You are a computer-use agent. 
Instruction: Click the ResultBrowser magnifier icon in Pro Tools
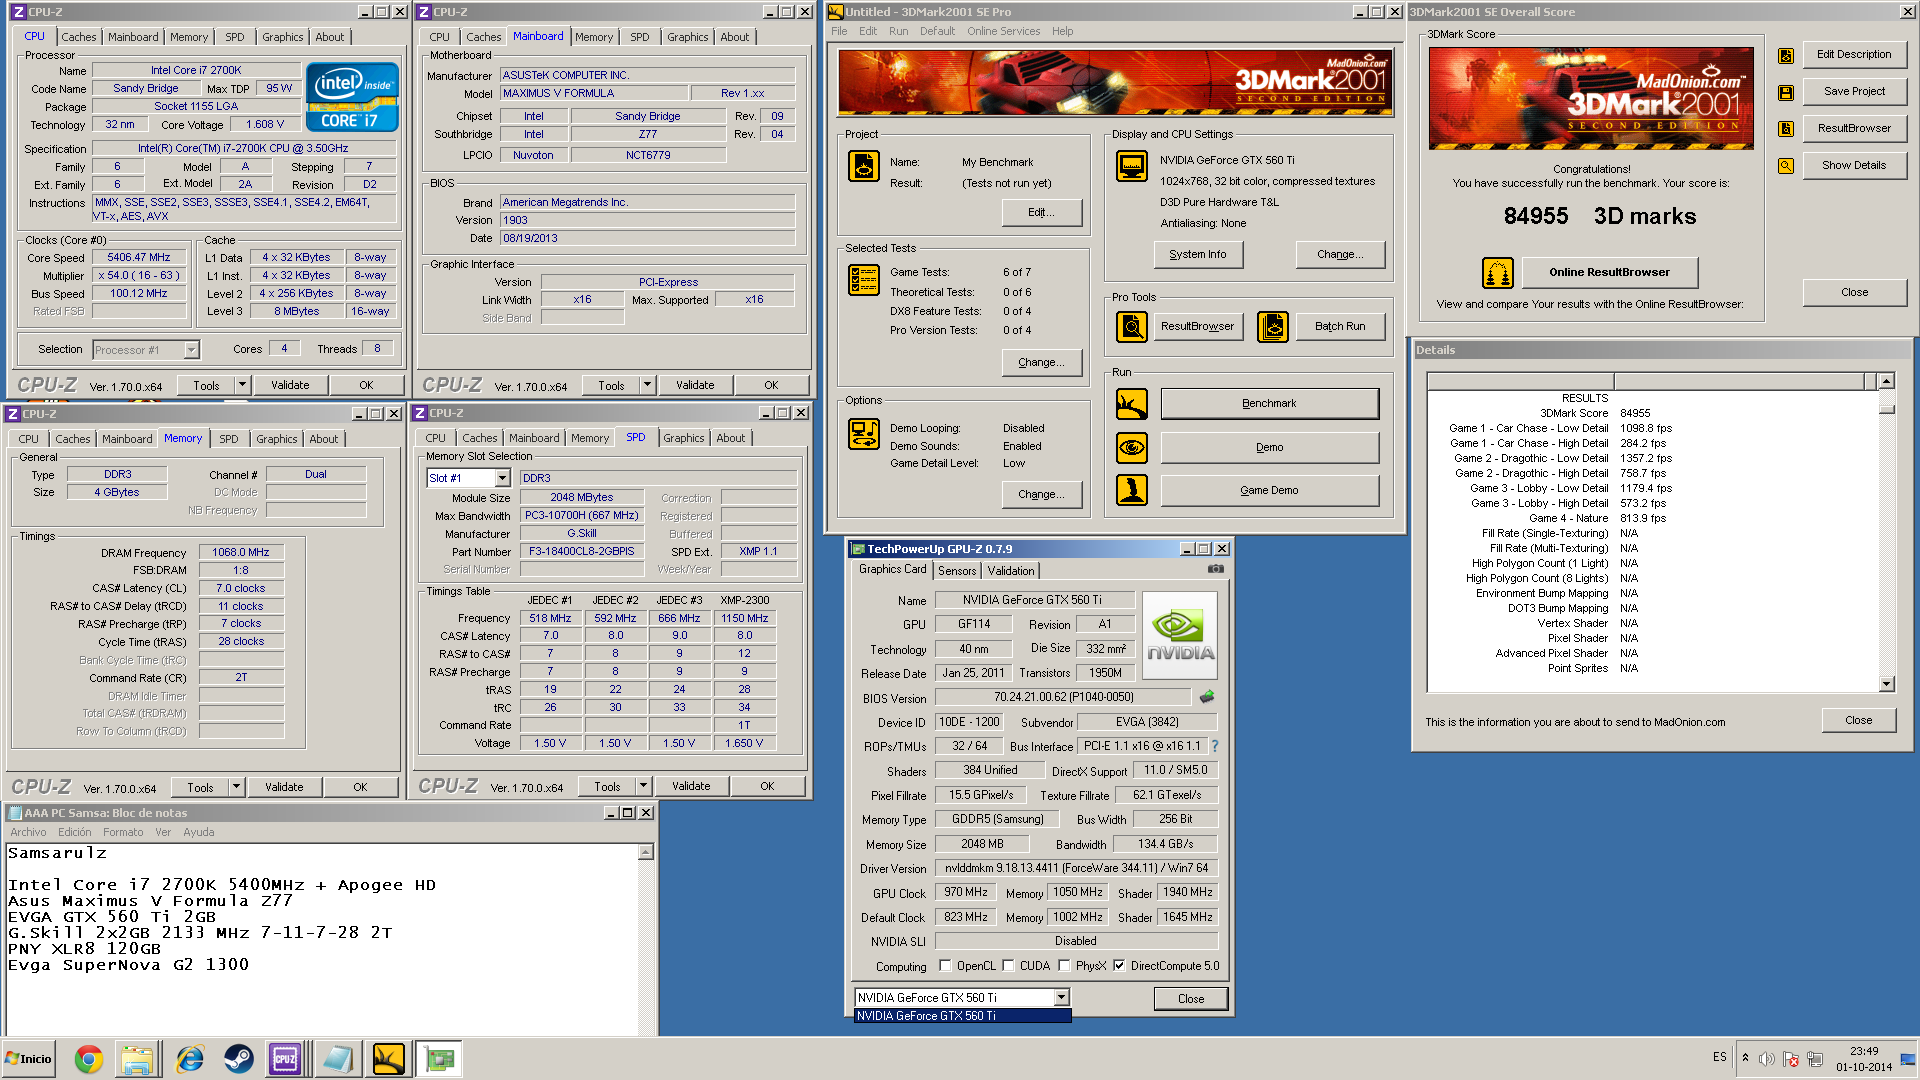pos(1131,326)
